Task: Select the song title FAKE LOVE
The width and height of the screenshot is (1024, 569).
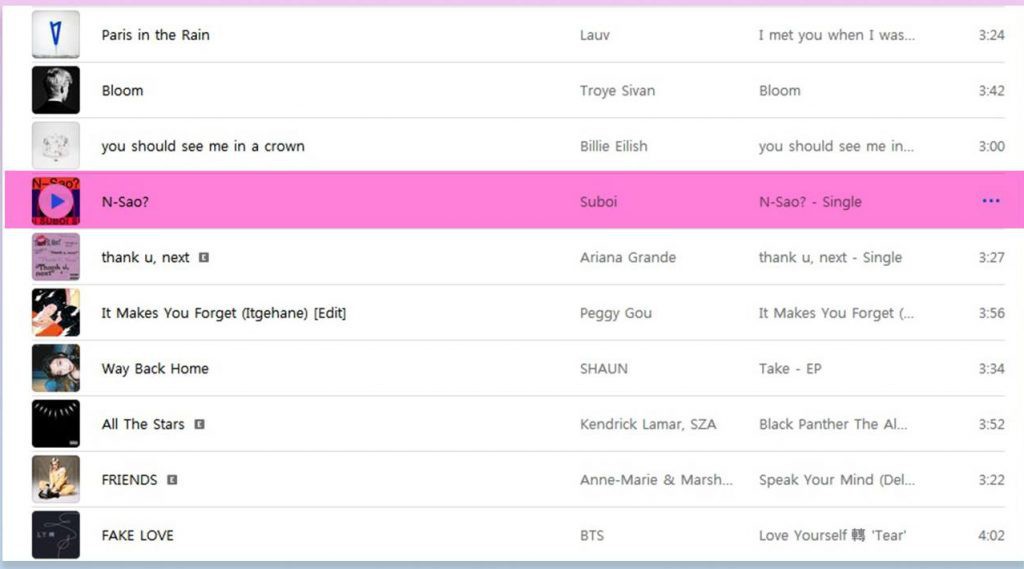Action: [x=137, y=535]
